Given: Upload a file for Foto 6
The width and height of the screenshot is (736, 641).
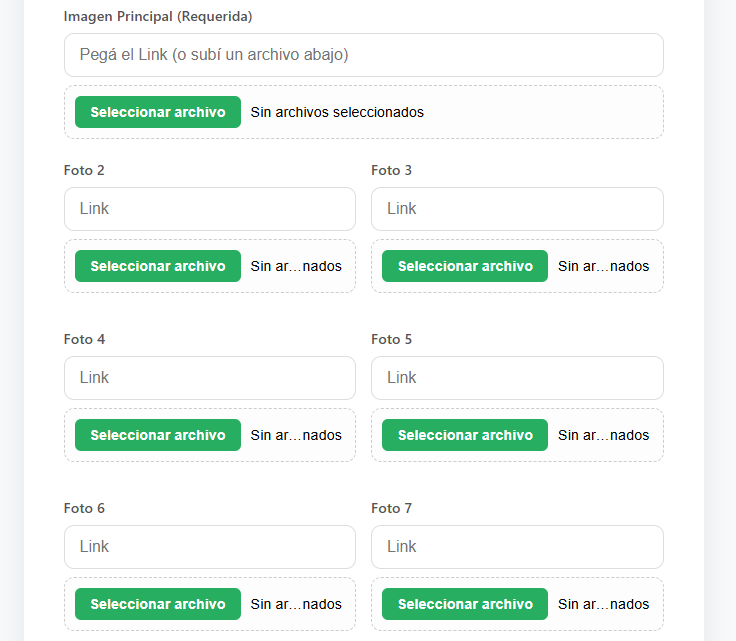Looking at the screenshot, I should (x=158, y=604).
